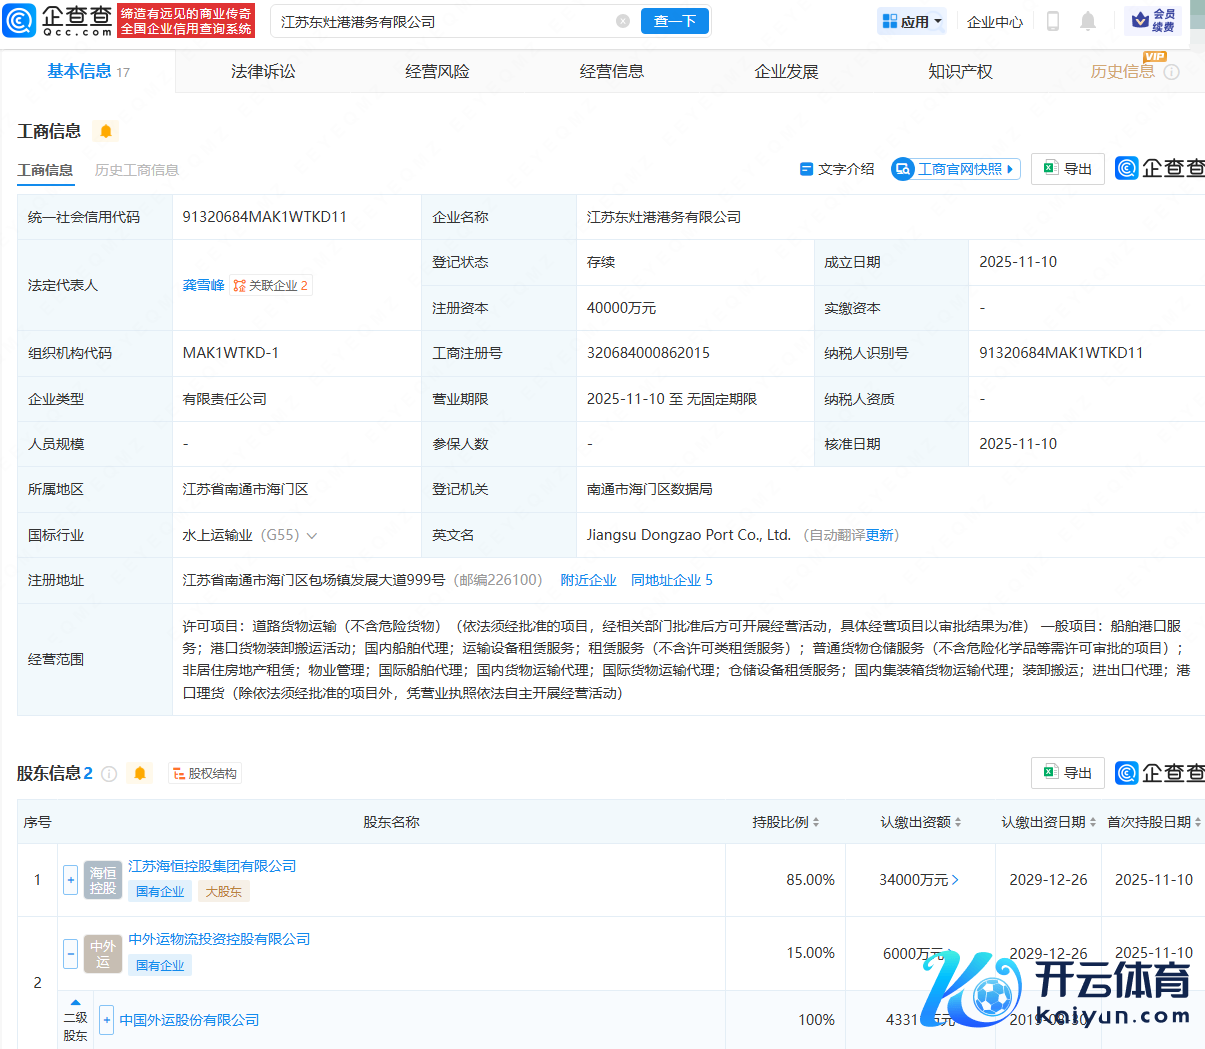1205x1049 pixels.
Task: Click the bell alert beside 股东信息
Action: (x=140, y=773)
